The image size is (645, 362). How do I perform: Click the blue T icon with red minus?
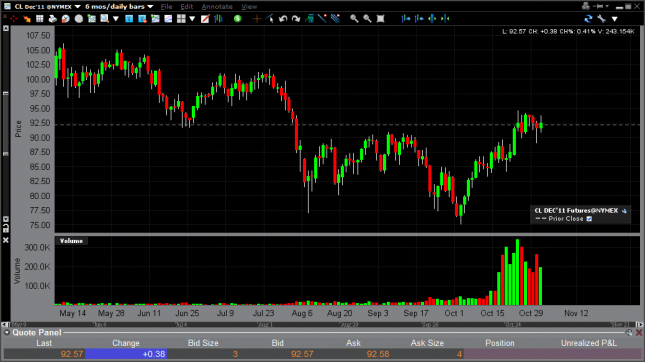click(x=142, y=19)
